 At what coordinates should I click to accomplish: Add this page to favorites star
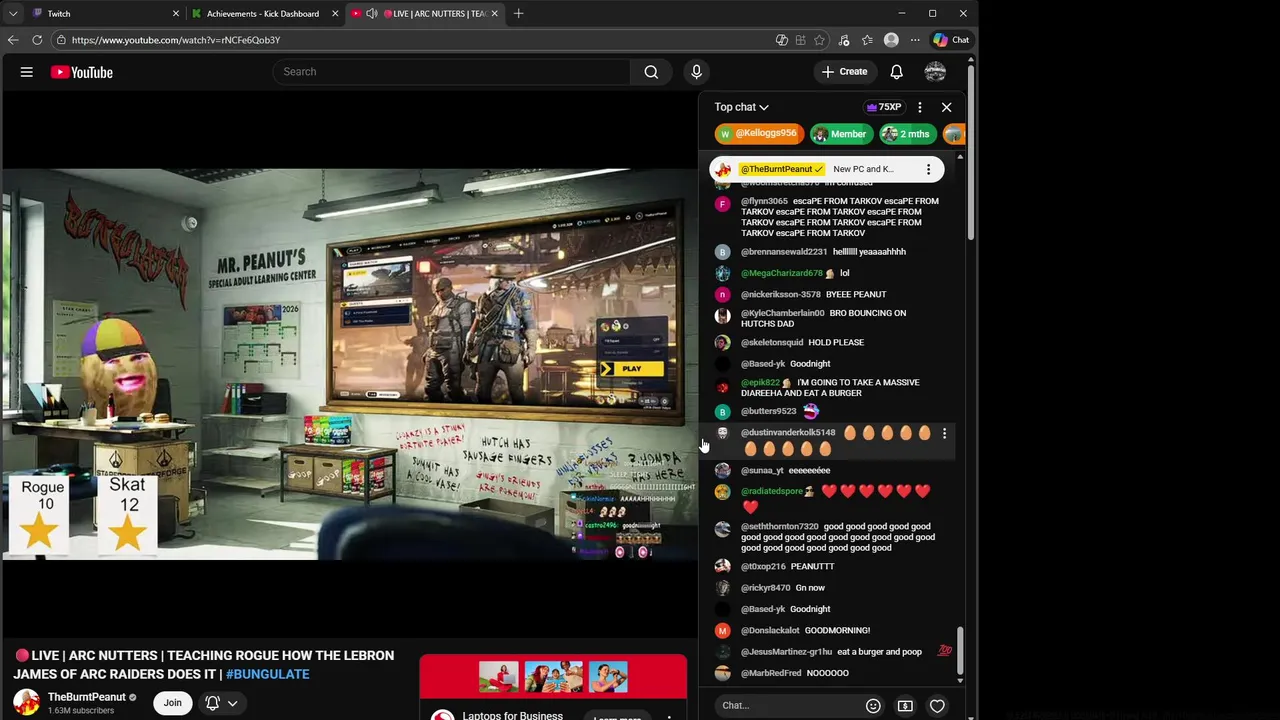click(820, 40)
